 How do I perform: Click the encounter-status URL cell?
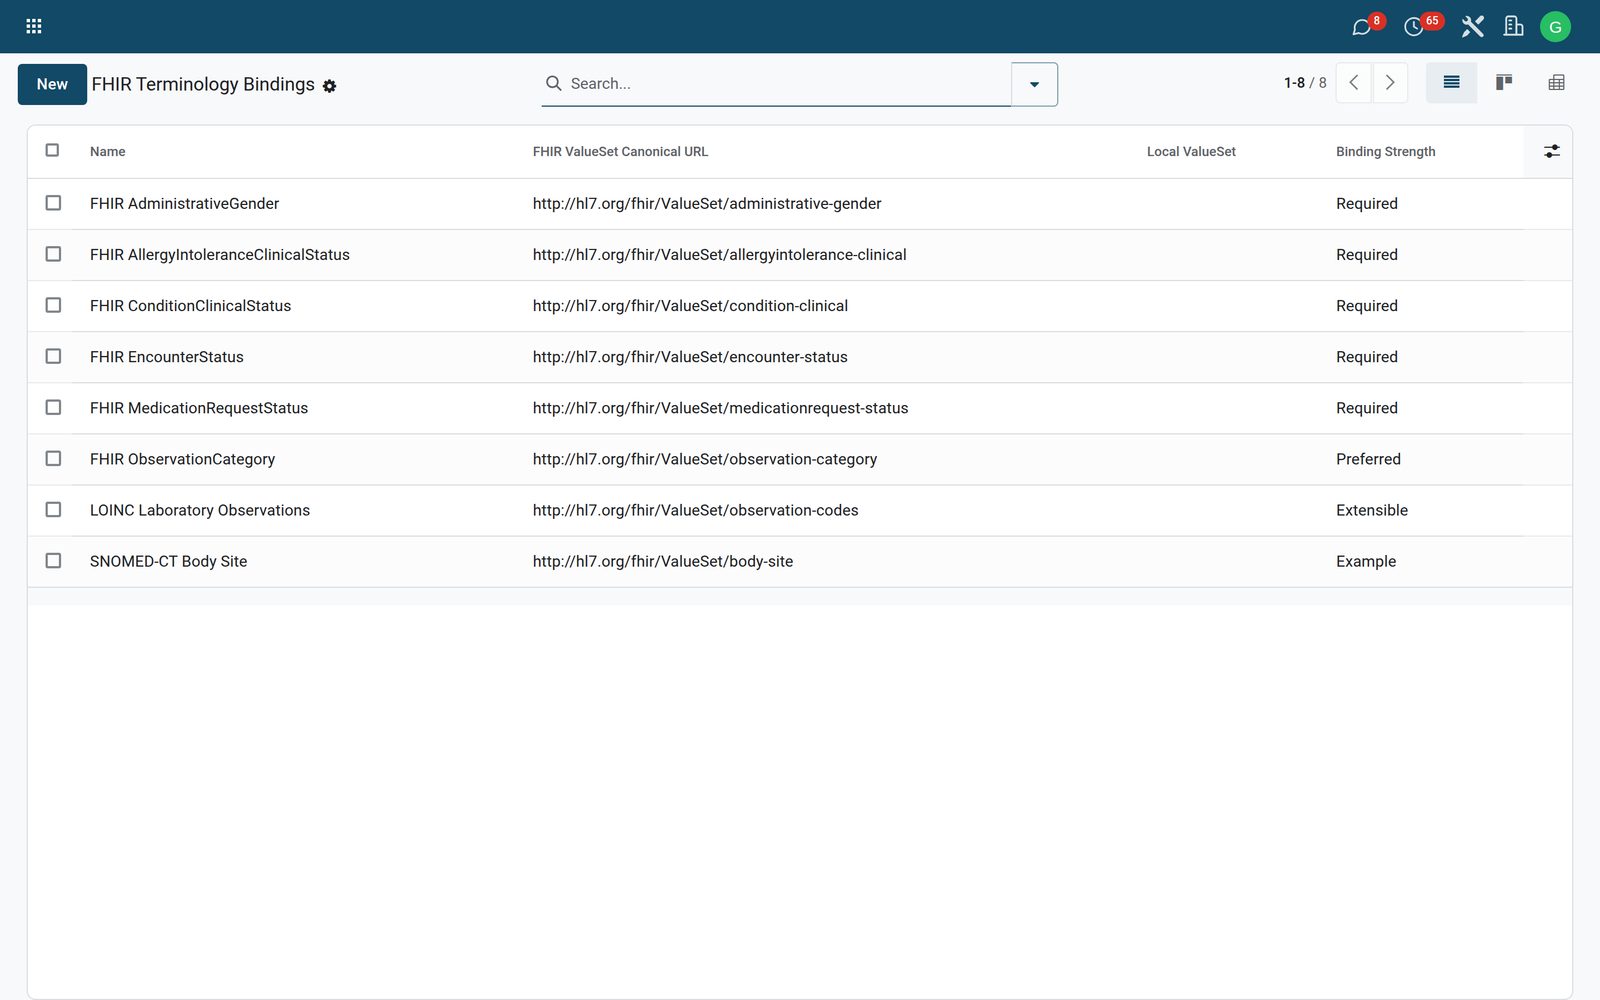[690, 357]
